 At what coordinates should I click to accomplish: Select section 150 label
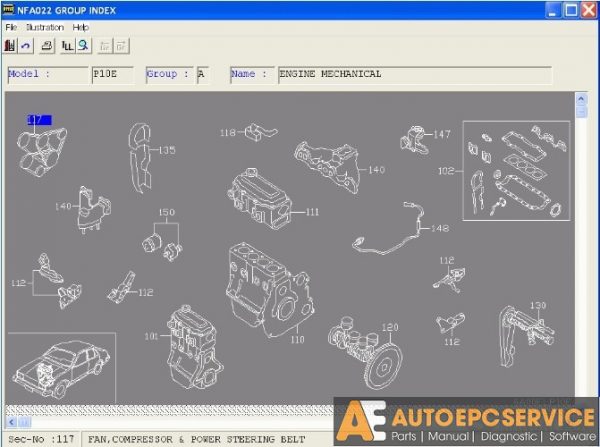coord(166,212)
